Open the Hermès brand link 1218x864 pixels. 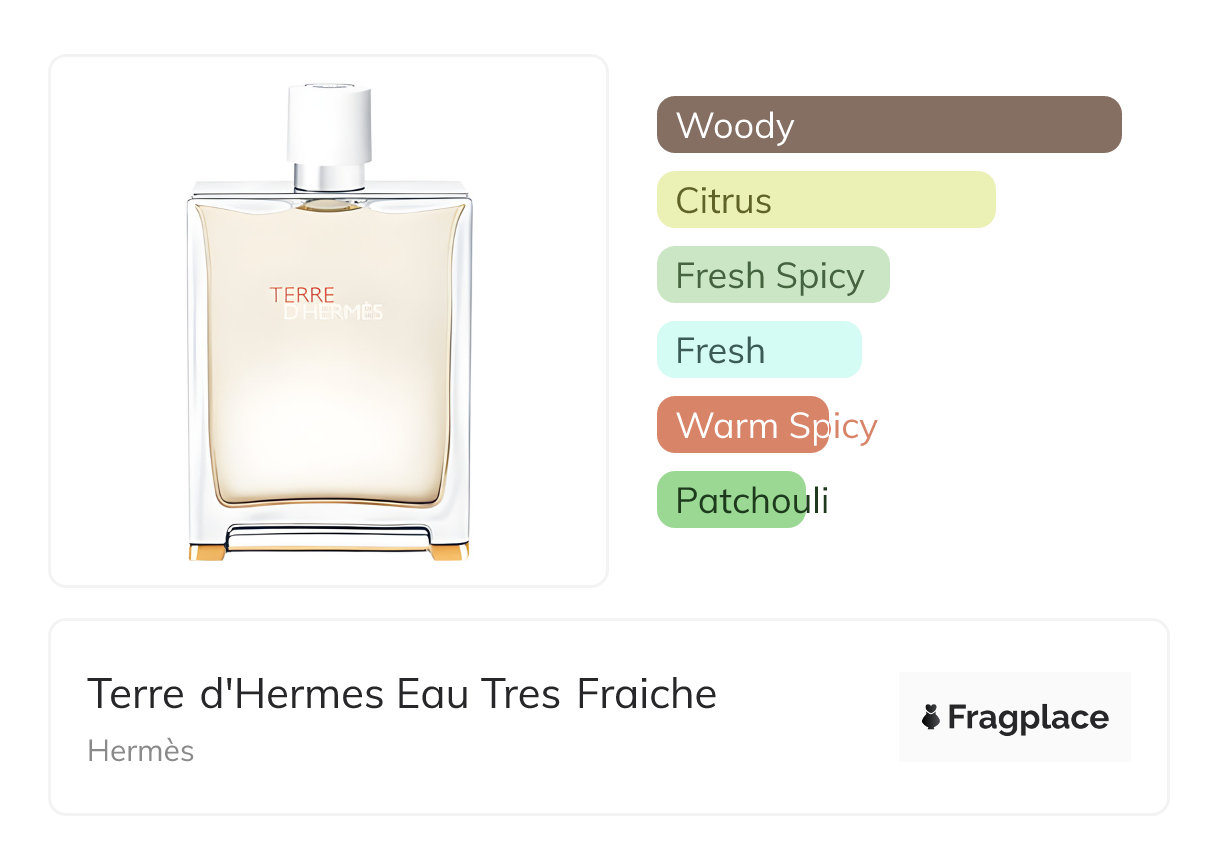point(141,751)
